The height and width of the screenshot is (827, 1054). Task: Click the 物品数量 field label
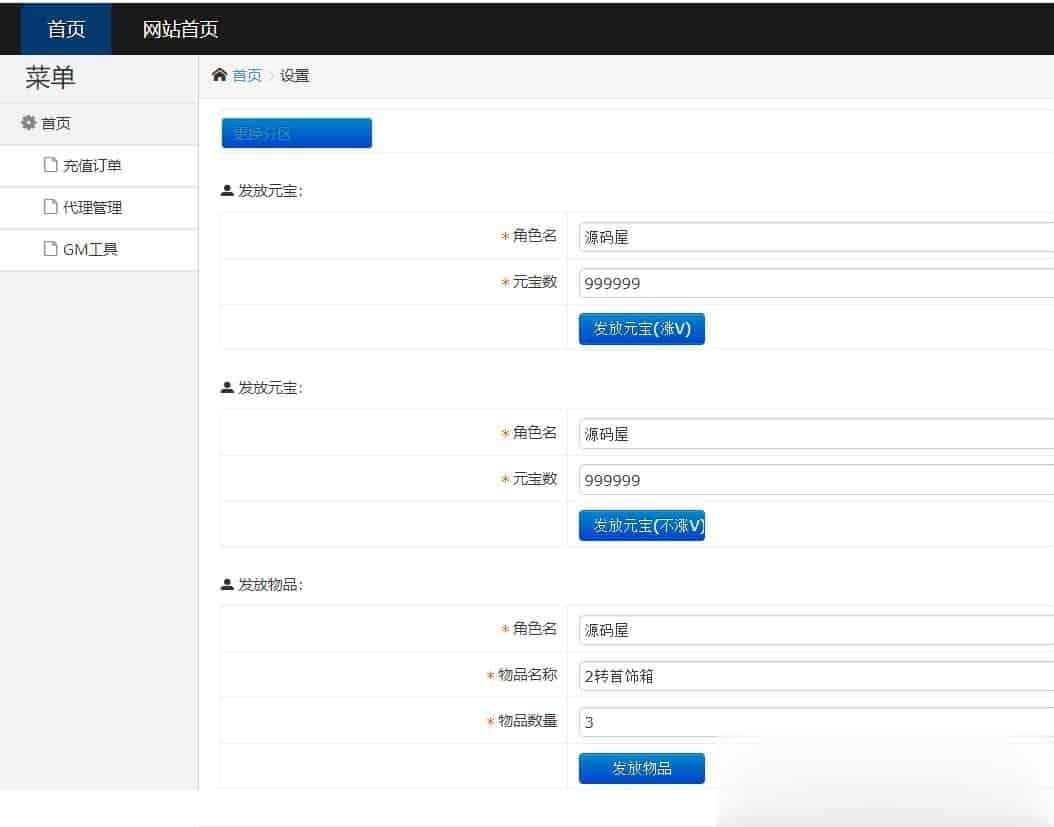pos(528,721)
